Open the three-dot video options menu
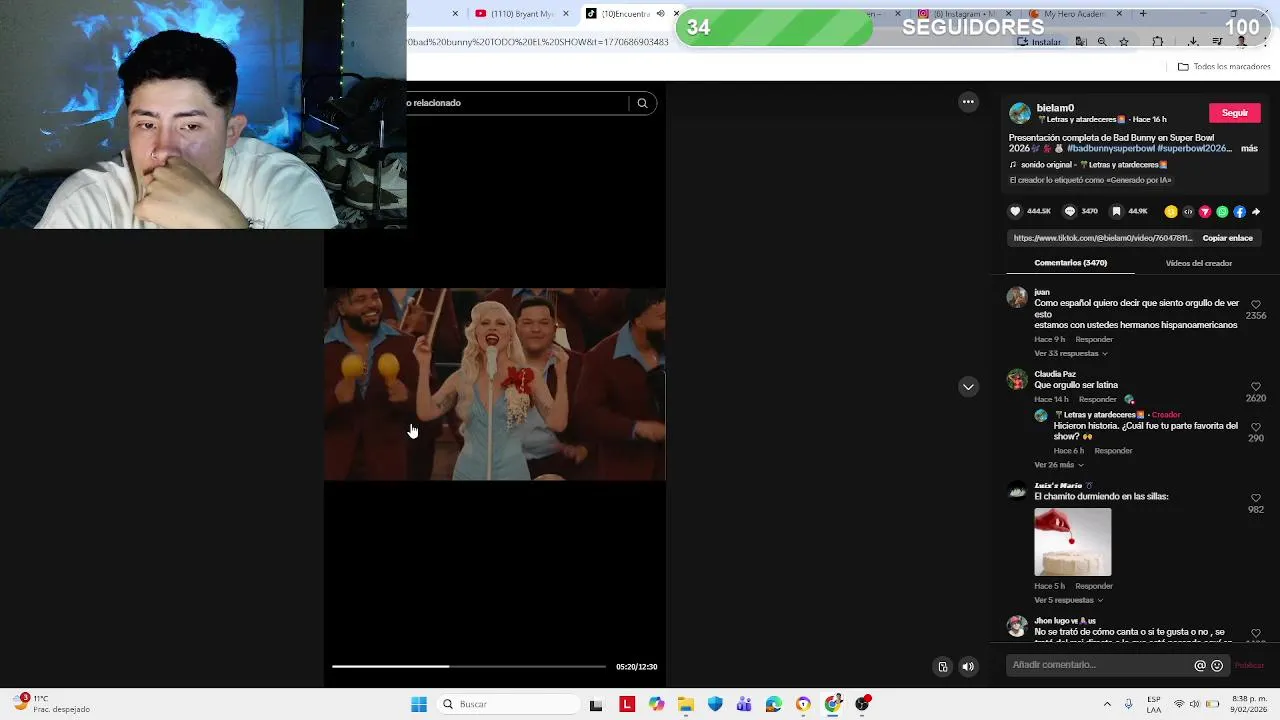Viewport: 1280px width, 720px height. [x=968, y=102]
